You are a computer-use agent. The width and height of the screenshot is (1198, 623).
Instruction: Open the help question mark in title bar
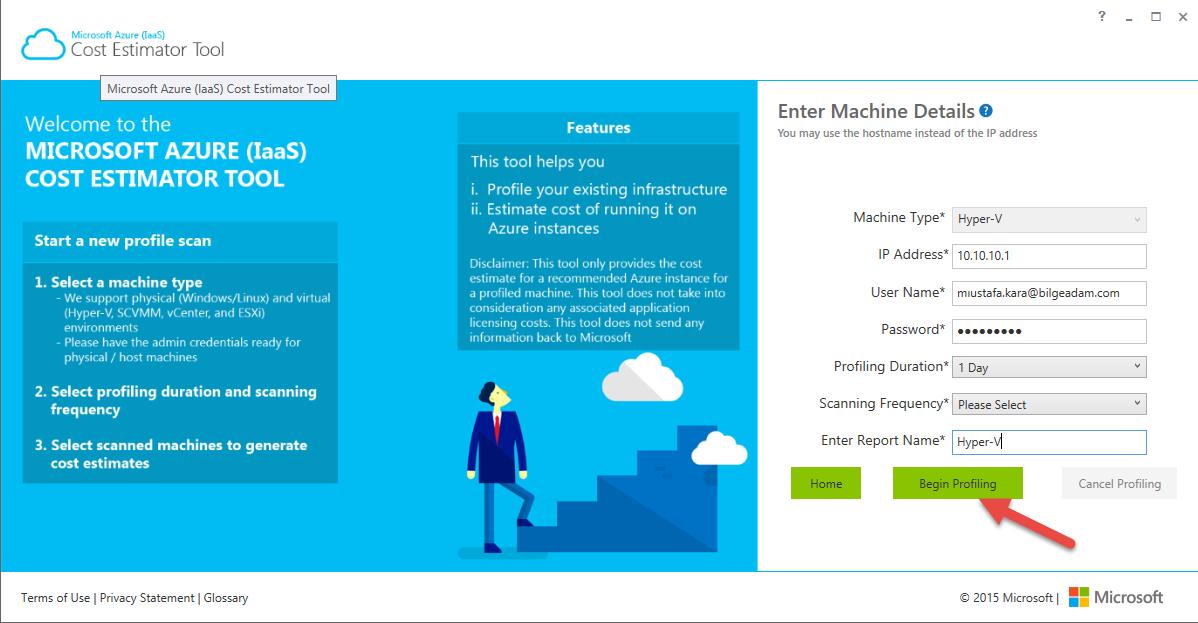(1102, 16)
